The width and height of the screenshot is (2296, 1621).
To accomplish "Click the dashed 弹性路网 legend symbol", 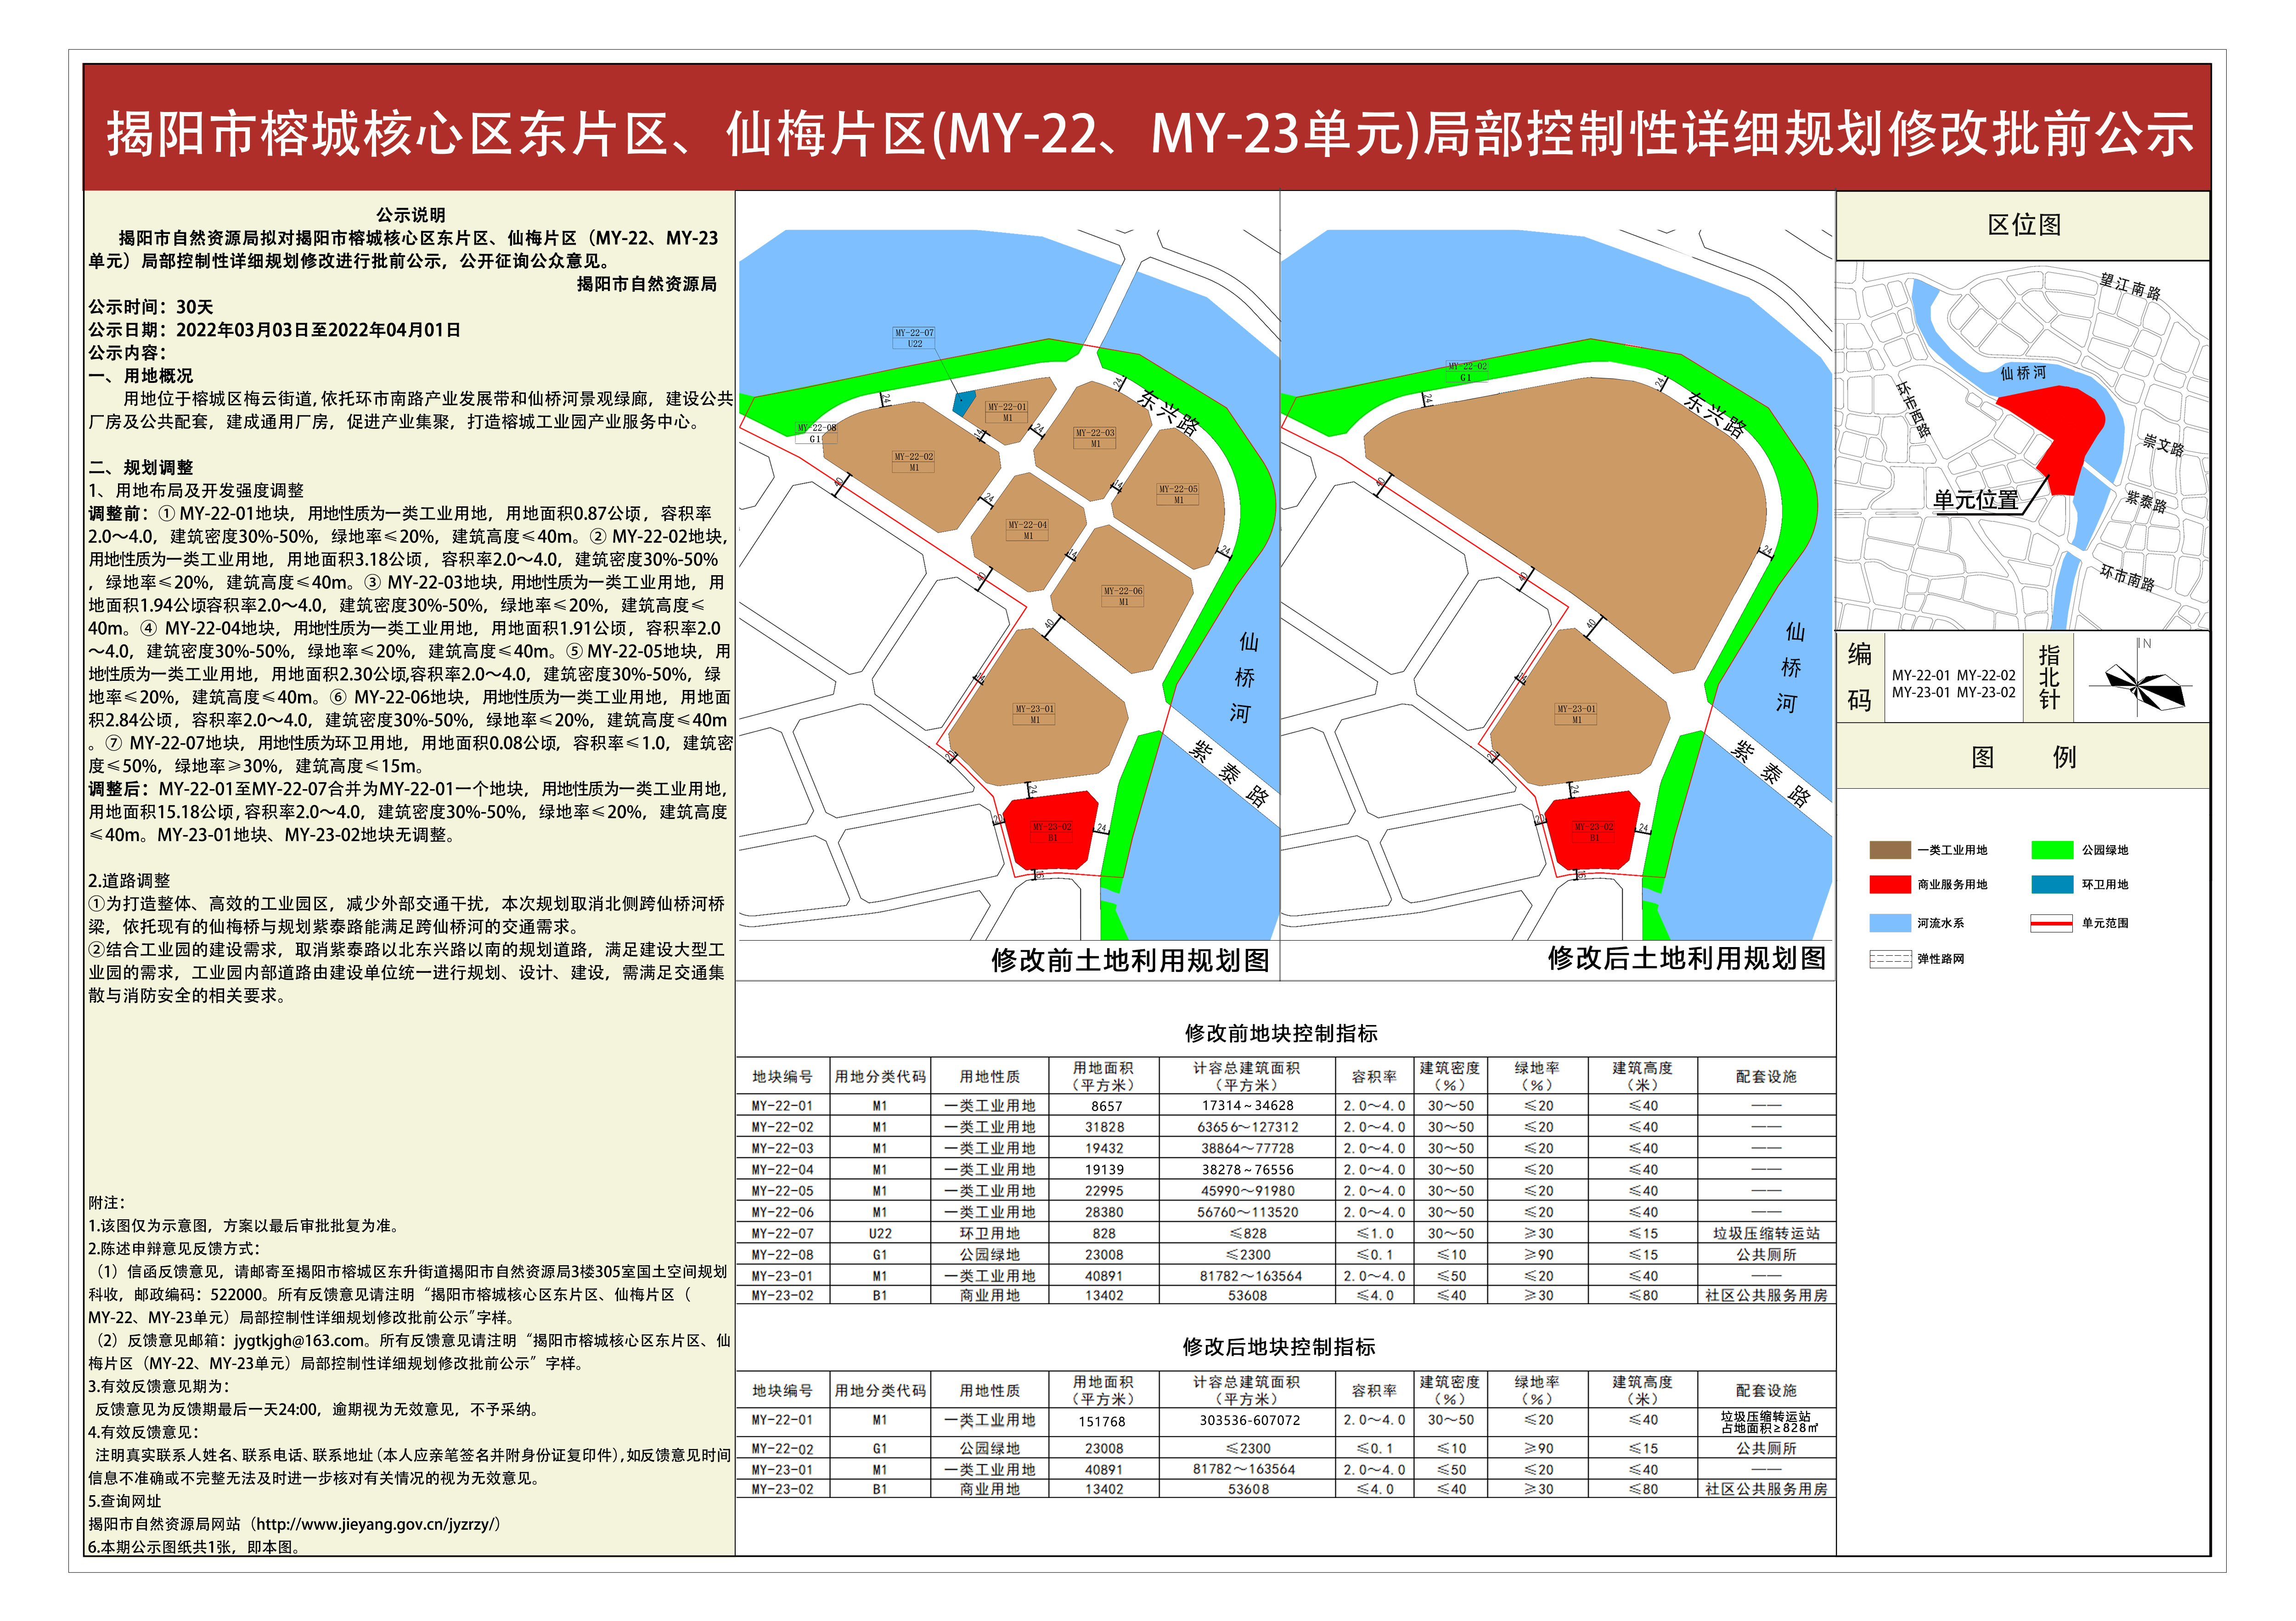I will [1889, 959].
